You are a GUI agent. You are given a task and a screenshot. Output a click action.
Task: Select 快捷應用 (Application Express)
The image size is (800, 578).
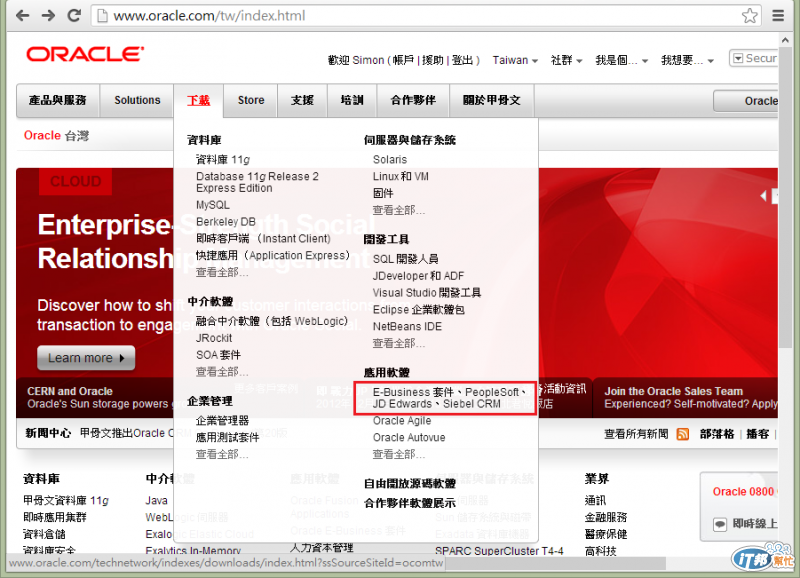click(x=273, y=256)
